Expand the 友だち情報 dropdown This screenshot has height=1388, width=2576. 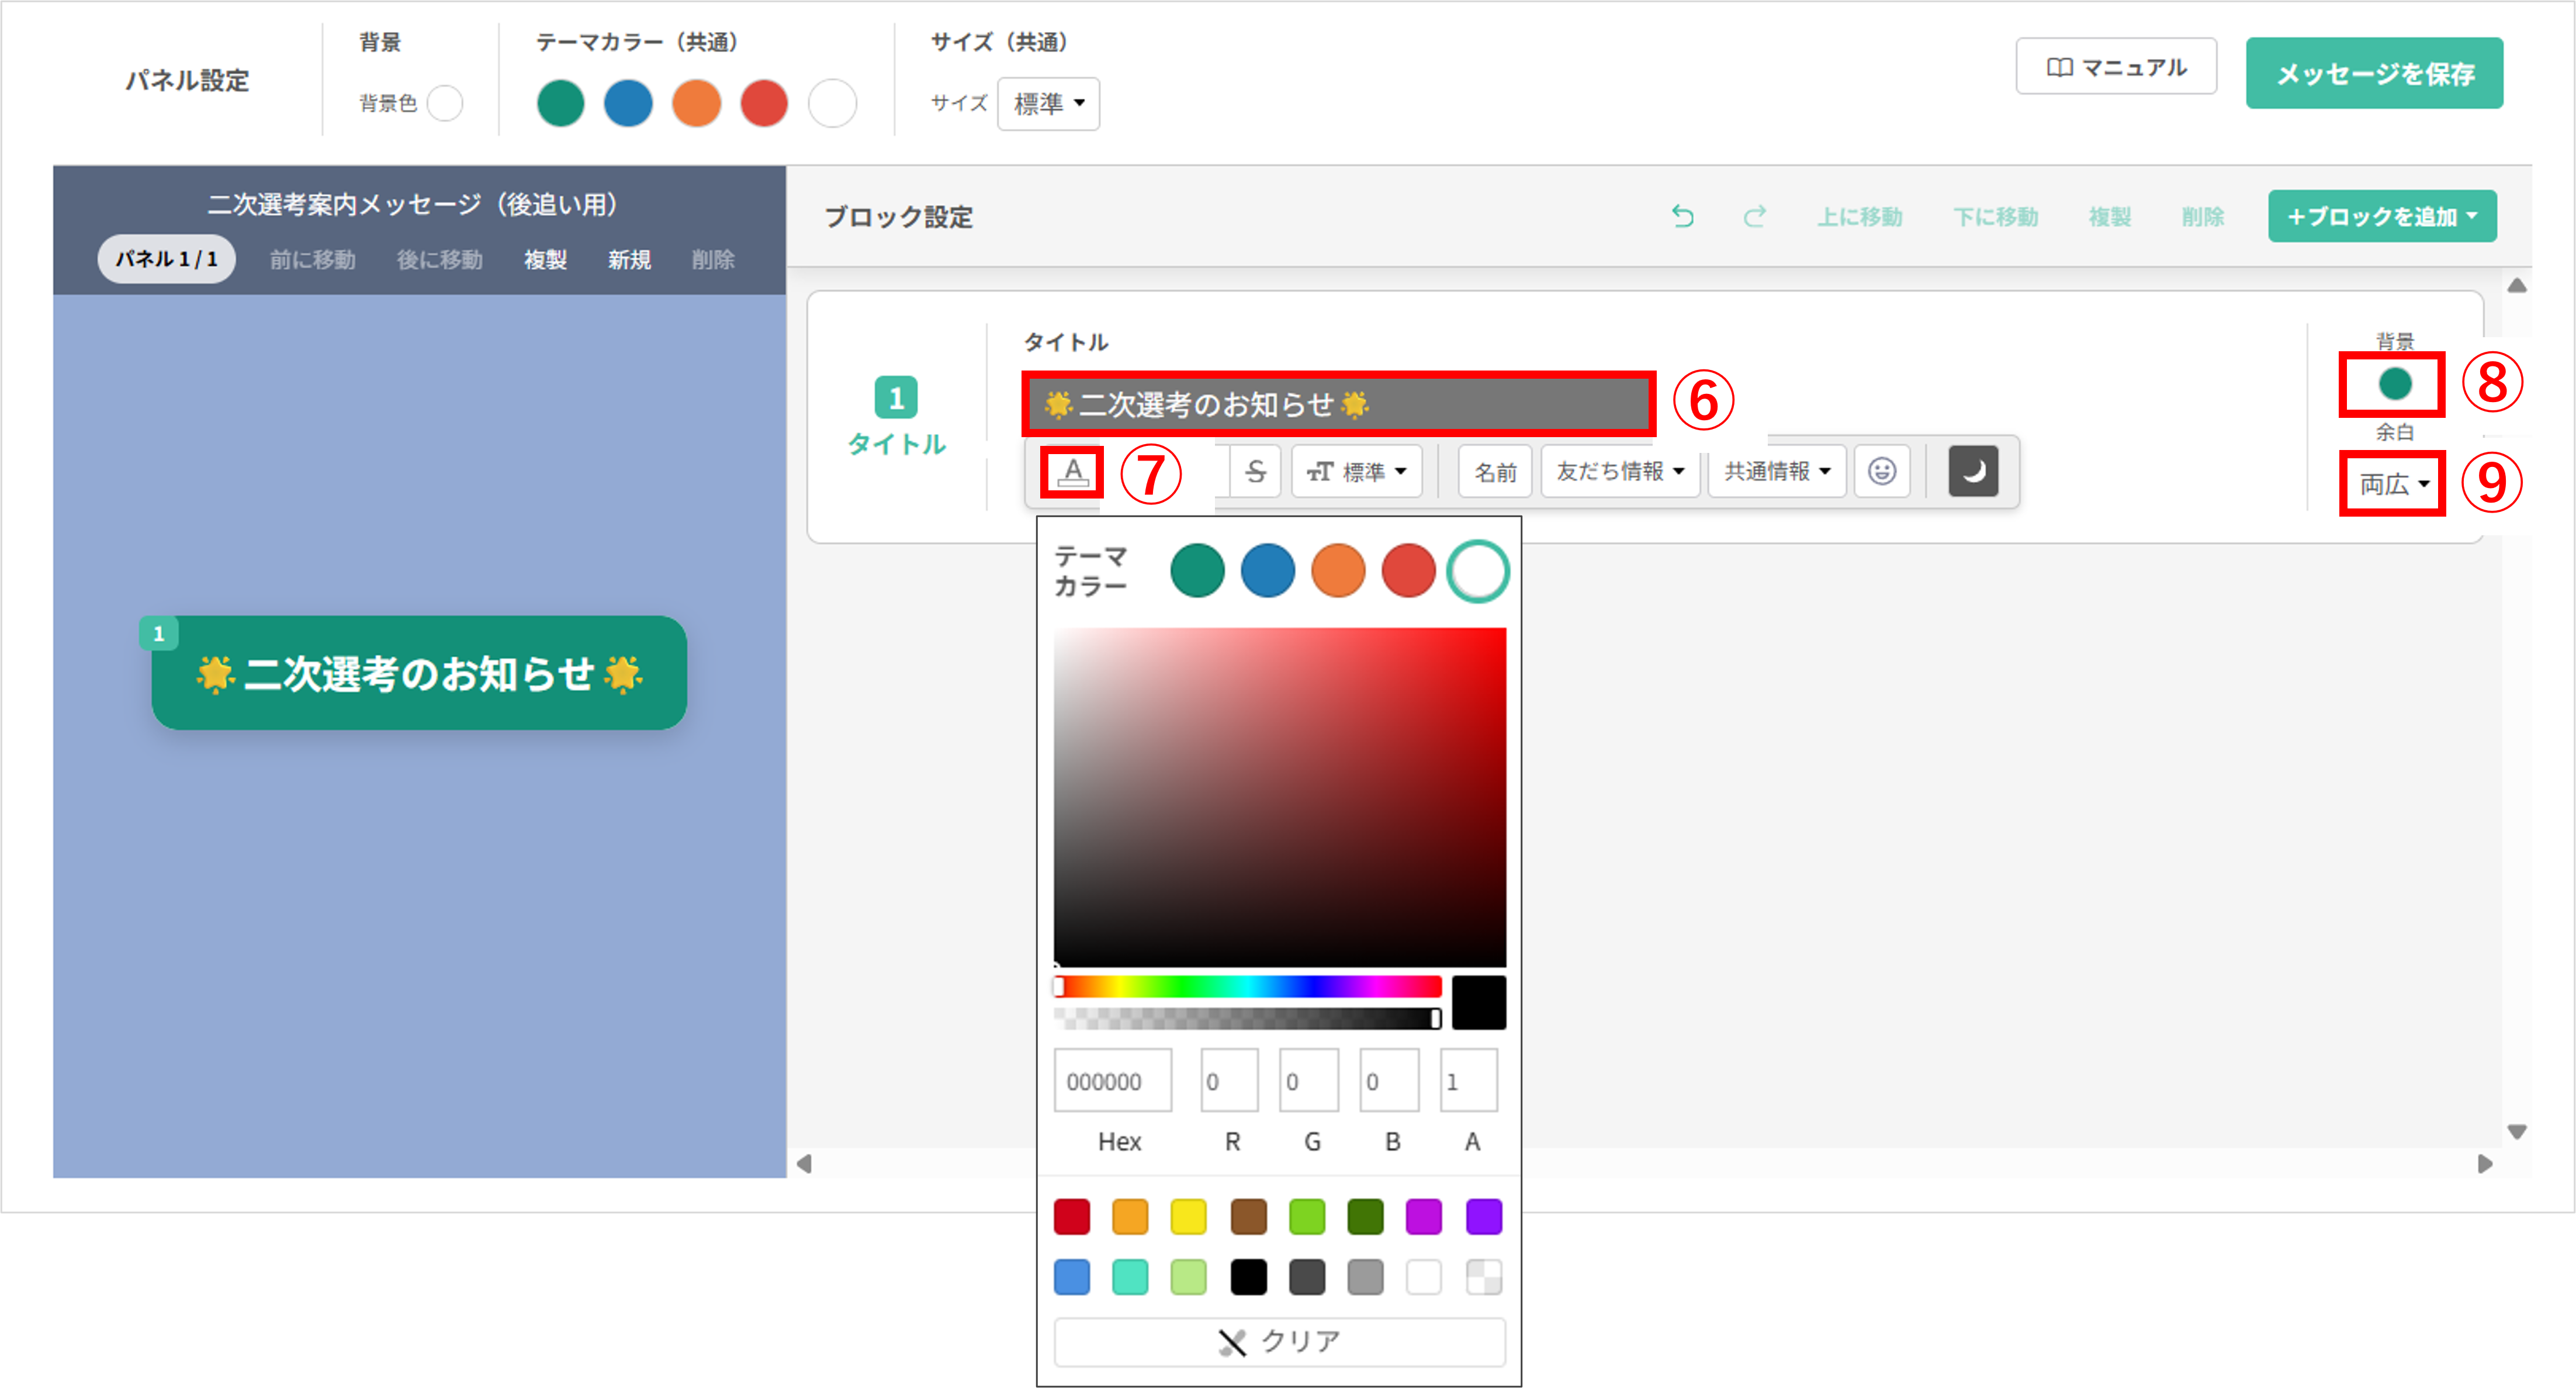(x=1619, y=472)
